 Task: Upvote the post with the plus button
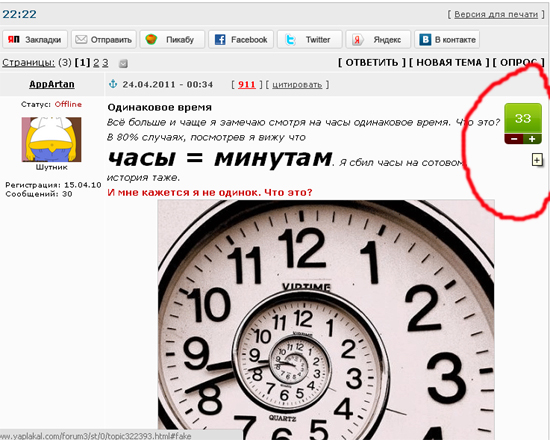tap(532, 139)
